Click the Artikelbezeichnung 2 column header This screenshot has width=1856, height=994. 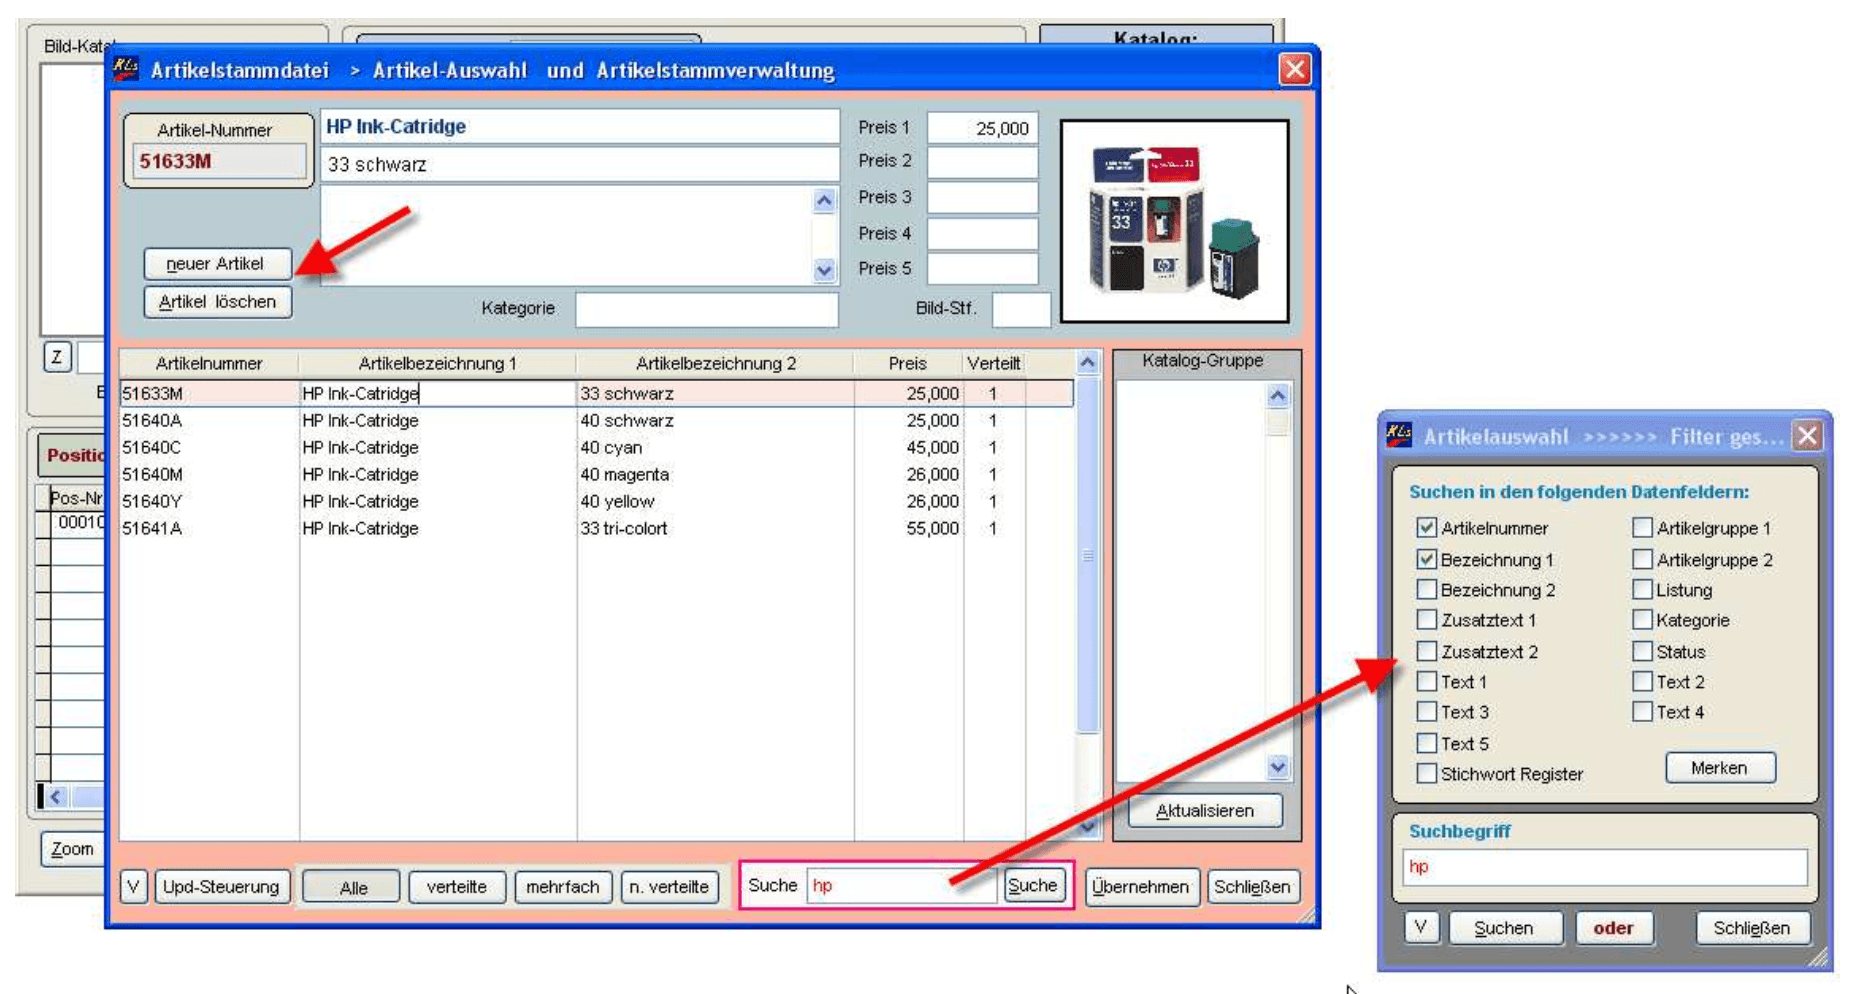(x=715, y=363)
